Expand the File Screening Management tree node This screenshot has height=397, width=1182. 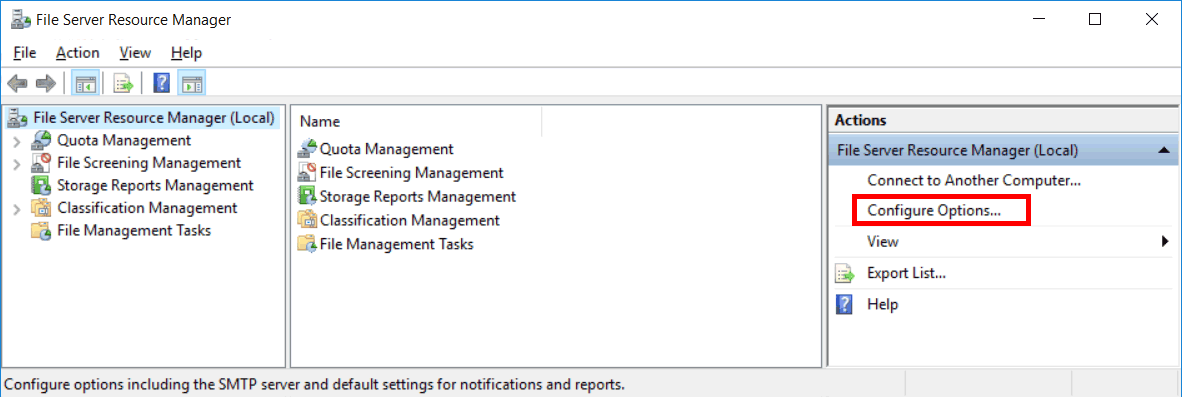pyautogui.click(x=17, y=163)
